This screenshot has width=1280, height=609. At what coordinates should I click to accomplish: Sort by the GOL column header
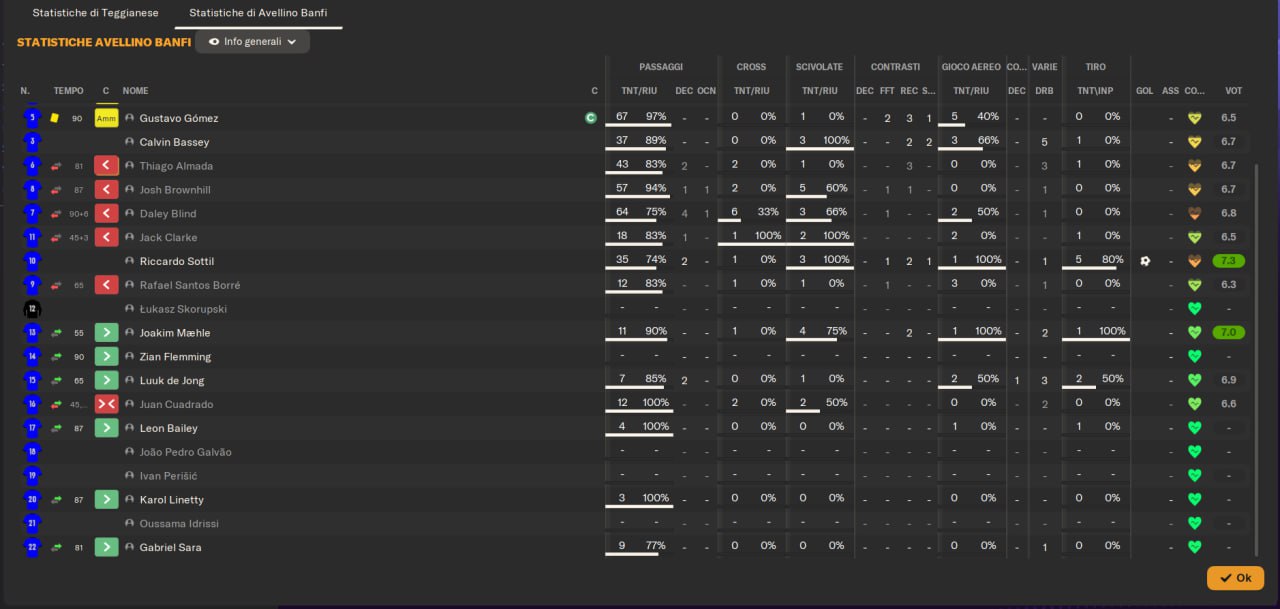point(1145,91)
